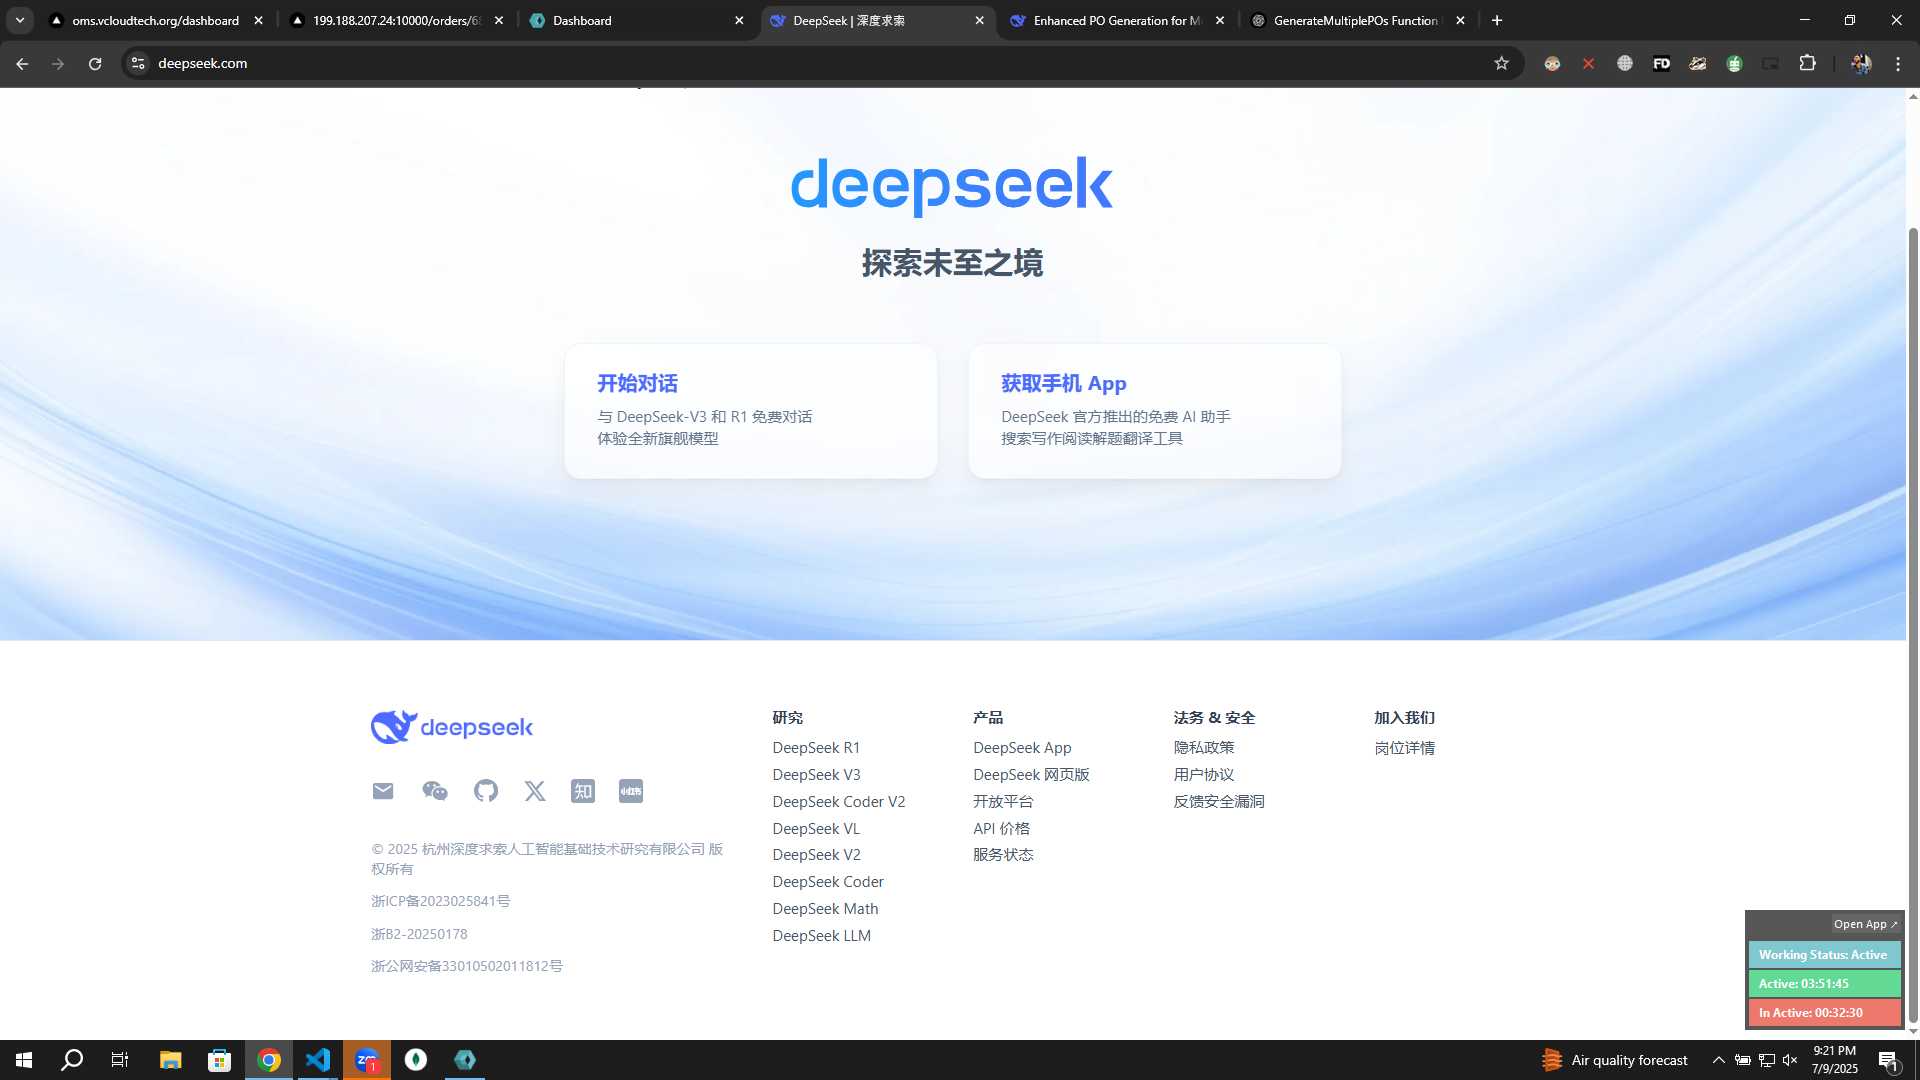Click the 获取手机 App card
Image resolution: width=1920 pixels, height=1080 pixels.
pyautogui.click(x=1155, y=411)
